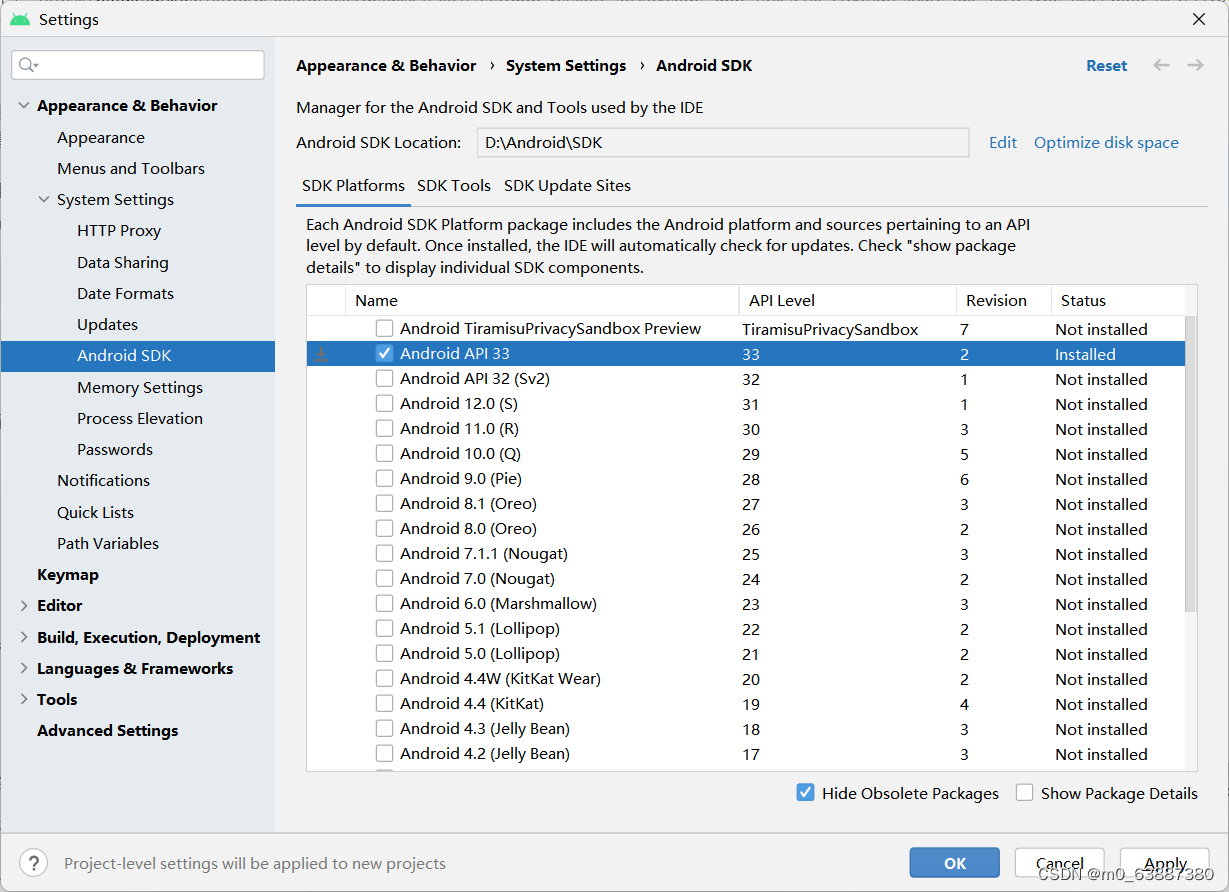Check Android 6.0 (Marshmallow) checkbox
The width and height of the screenshot is (1229, 892).
coord(384,603)
